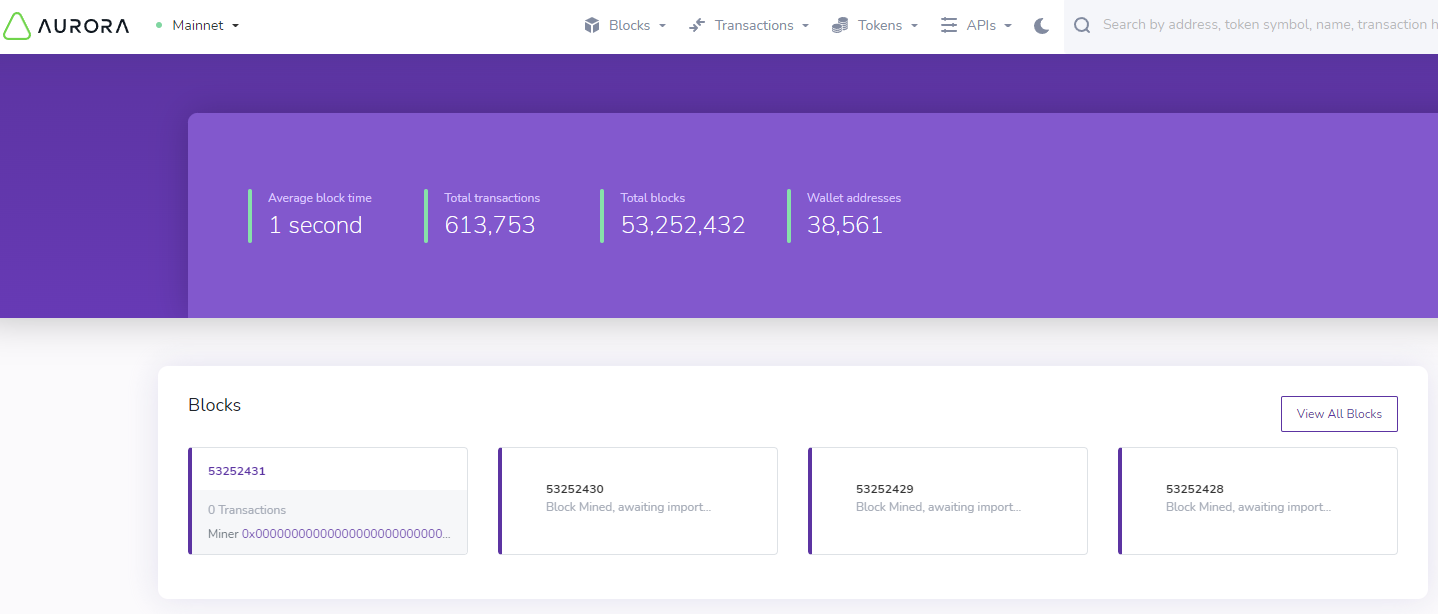Screen dimensions: 1438x614
Task: Open the APIs menu
Action: pyautogui.click(x=989, y=25)
